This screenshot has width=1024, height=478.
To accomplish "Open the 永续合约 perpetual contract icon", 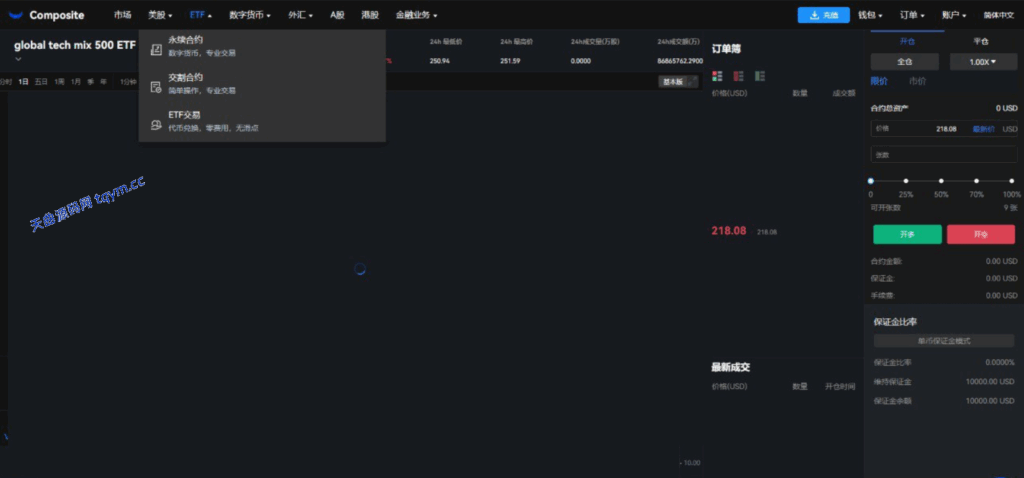I will (x=155, y=46).
